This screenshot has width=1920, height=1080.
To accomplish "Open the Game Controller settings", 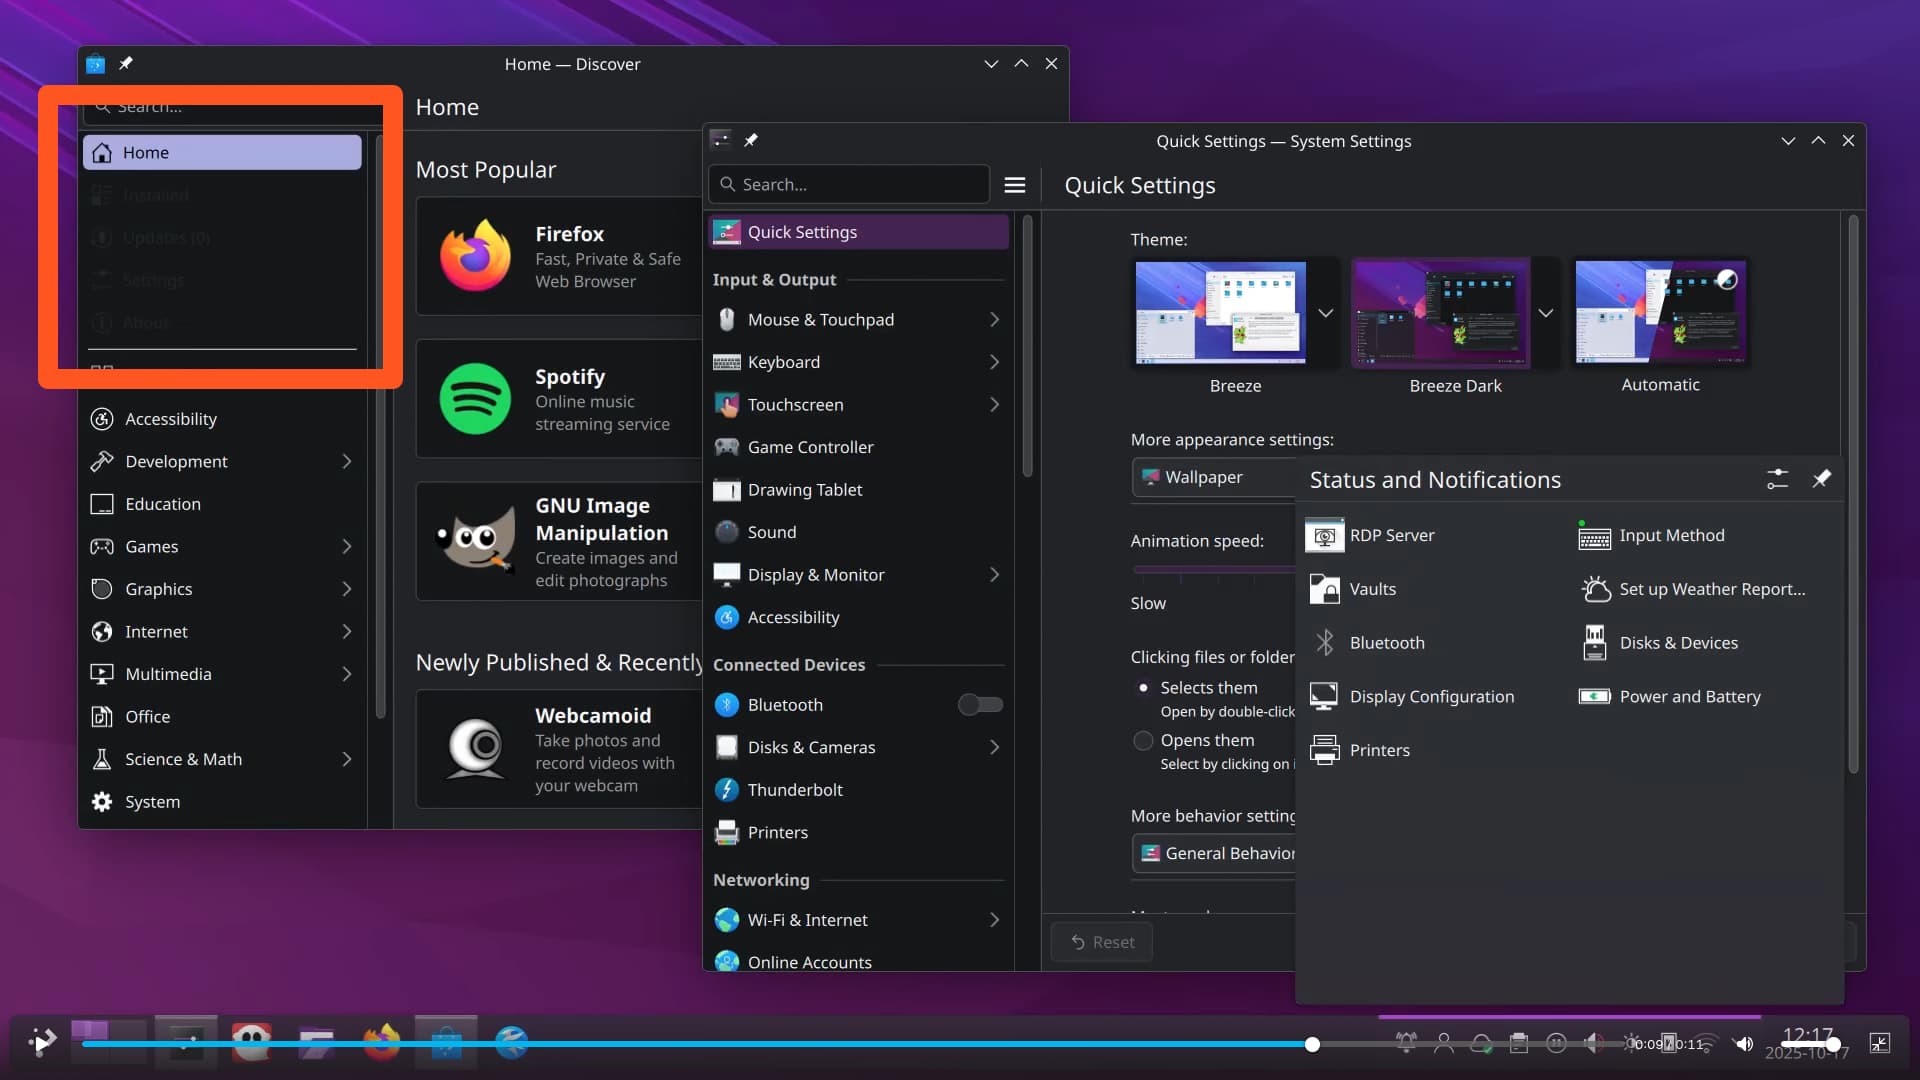I will (x=810, y=447).
